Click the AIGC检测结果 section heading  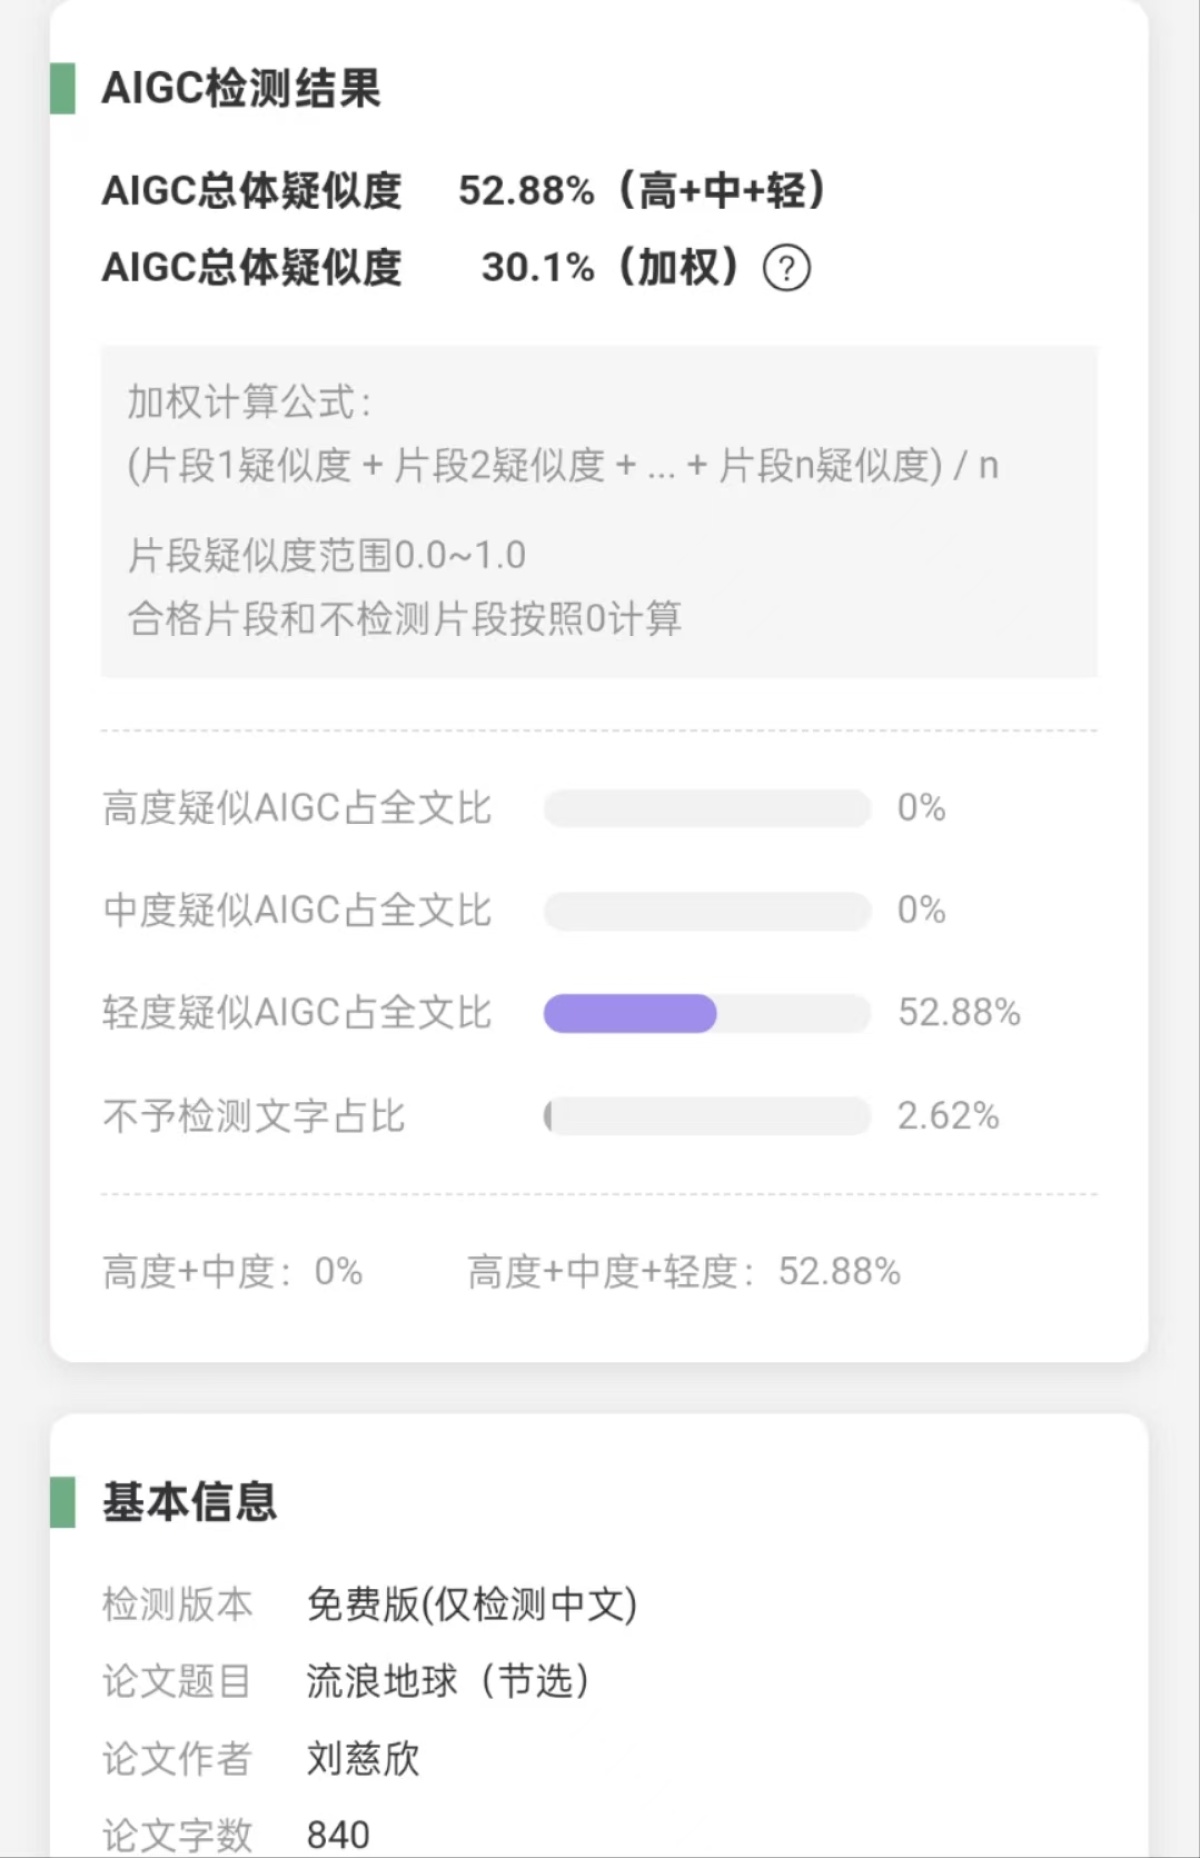pyautogui.click(x=241, y=88)
